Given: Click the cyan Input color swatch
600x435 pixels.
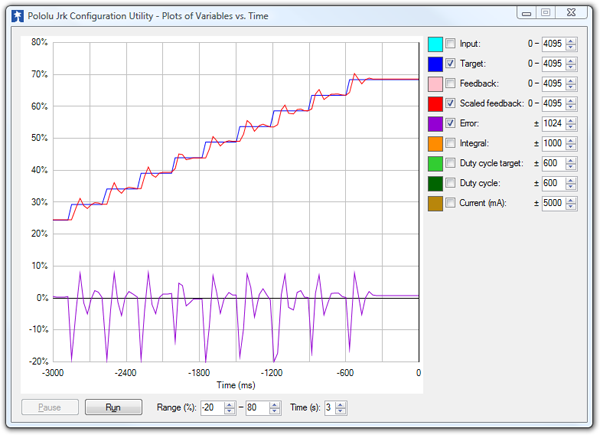Looking at the screenshot, I should [435, 44].
